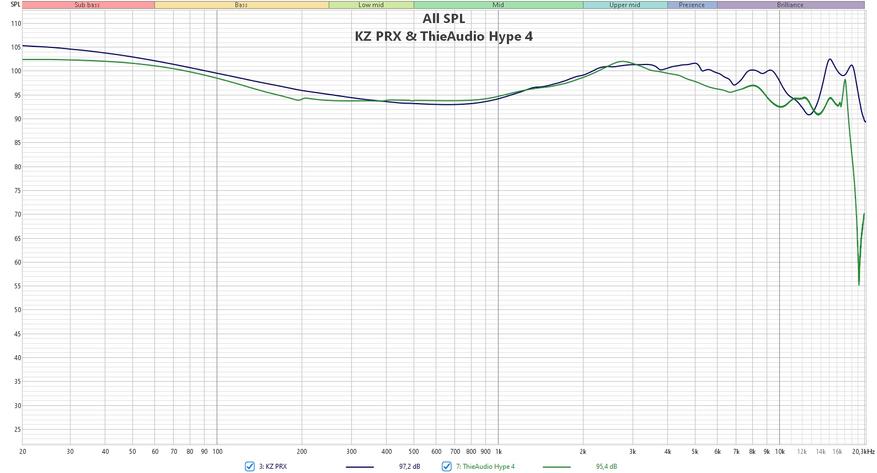The height and width of the screenshot is (473, 877).
Task: Click the 105 value on the SPL axis
Action: pyautogui.click(x=16, y=48)
